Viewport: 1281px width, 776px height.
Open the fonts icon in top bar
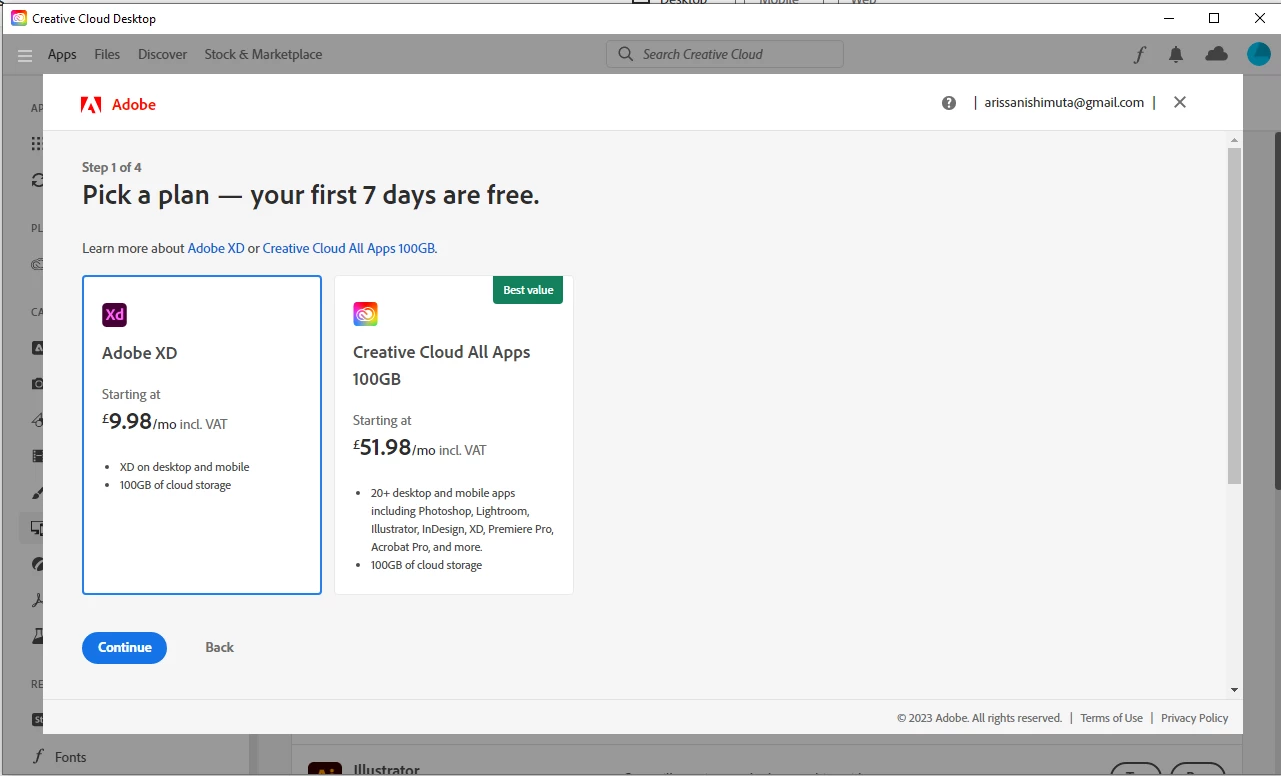[1139, 55]
